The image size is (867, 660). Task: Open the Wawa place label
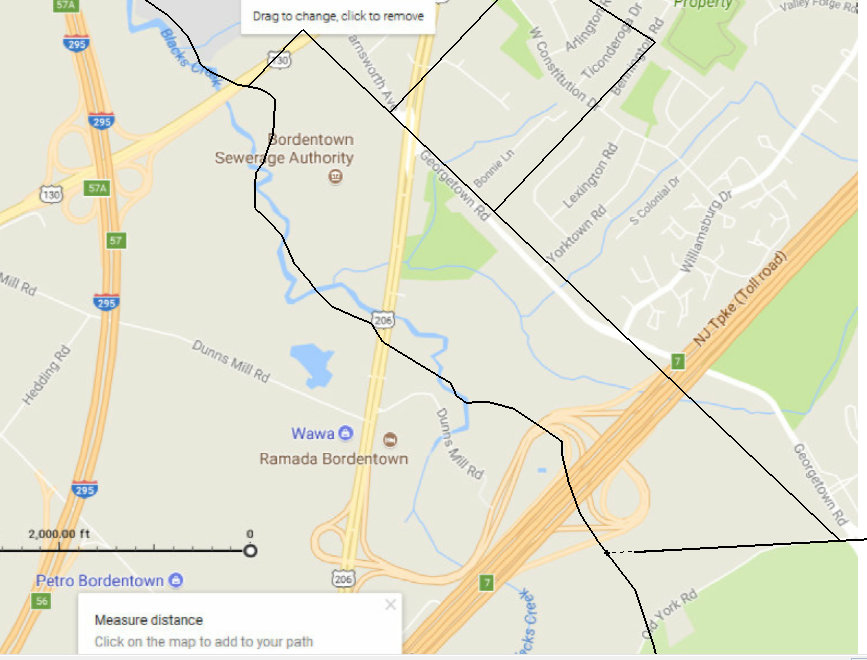tap(313, 433)
